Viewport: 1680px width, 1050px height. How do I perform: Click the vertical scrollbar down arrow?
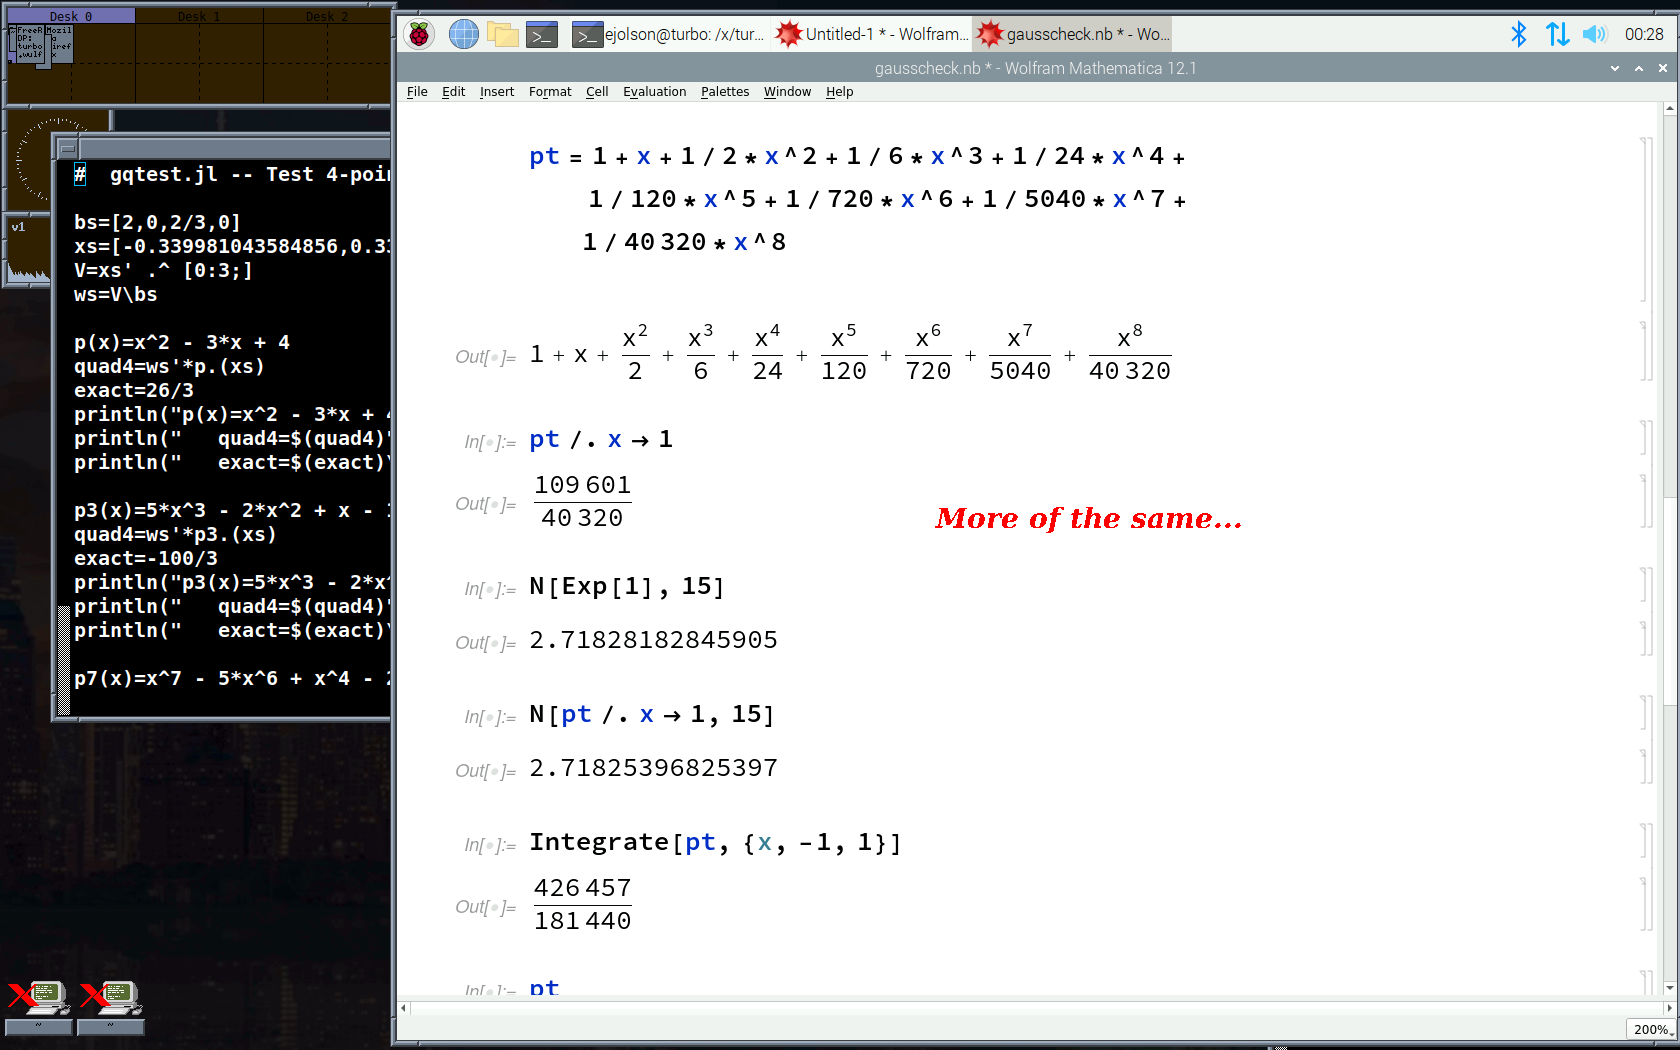coord(1669,988)
